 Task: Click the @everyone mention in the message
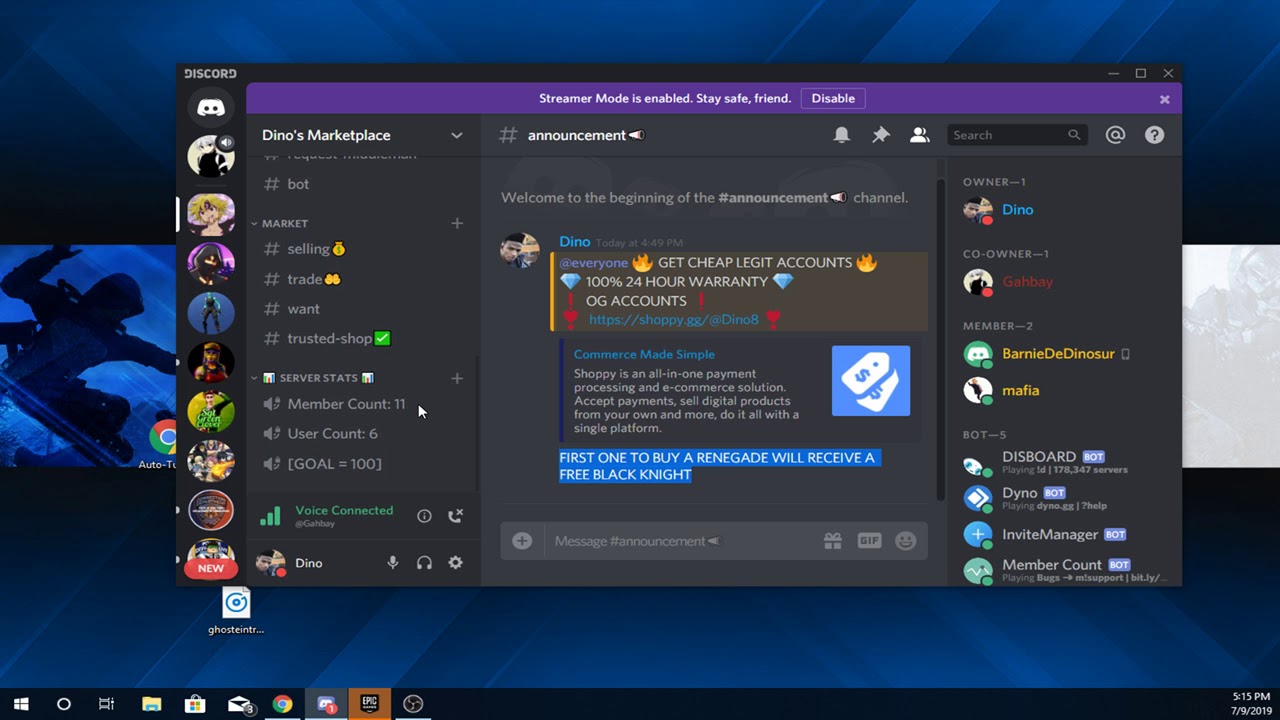point(593,263)
